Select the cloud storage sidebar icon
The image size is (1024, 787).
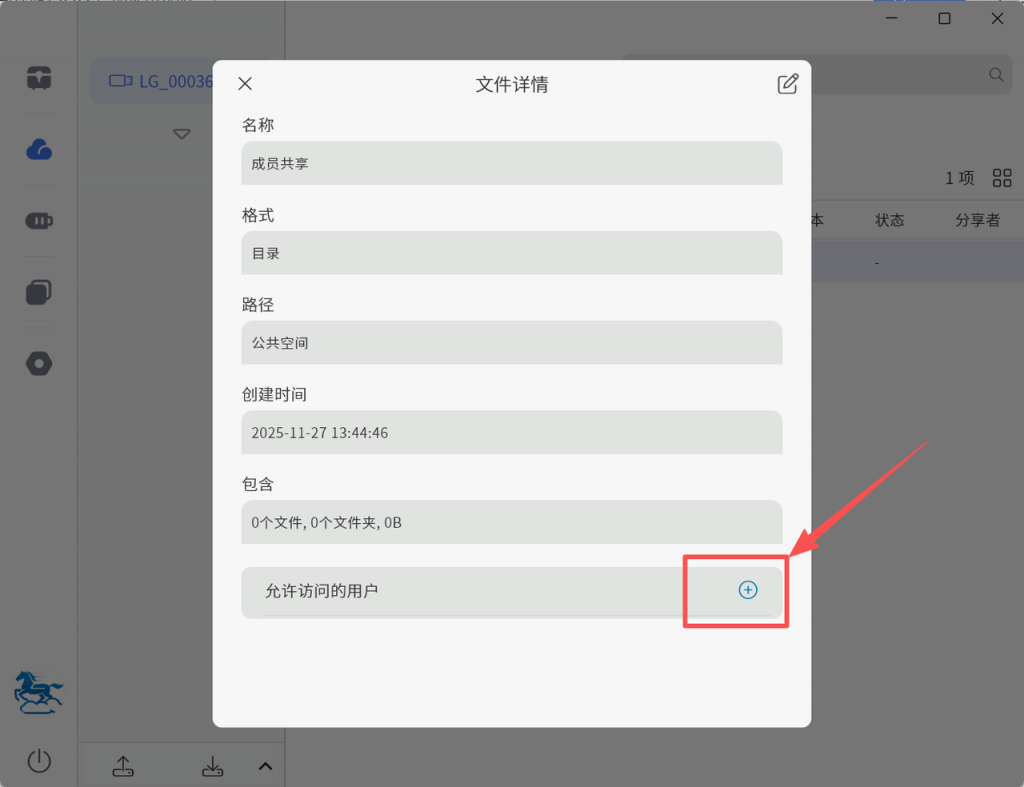click(x=39, y=150)
